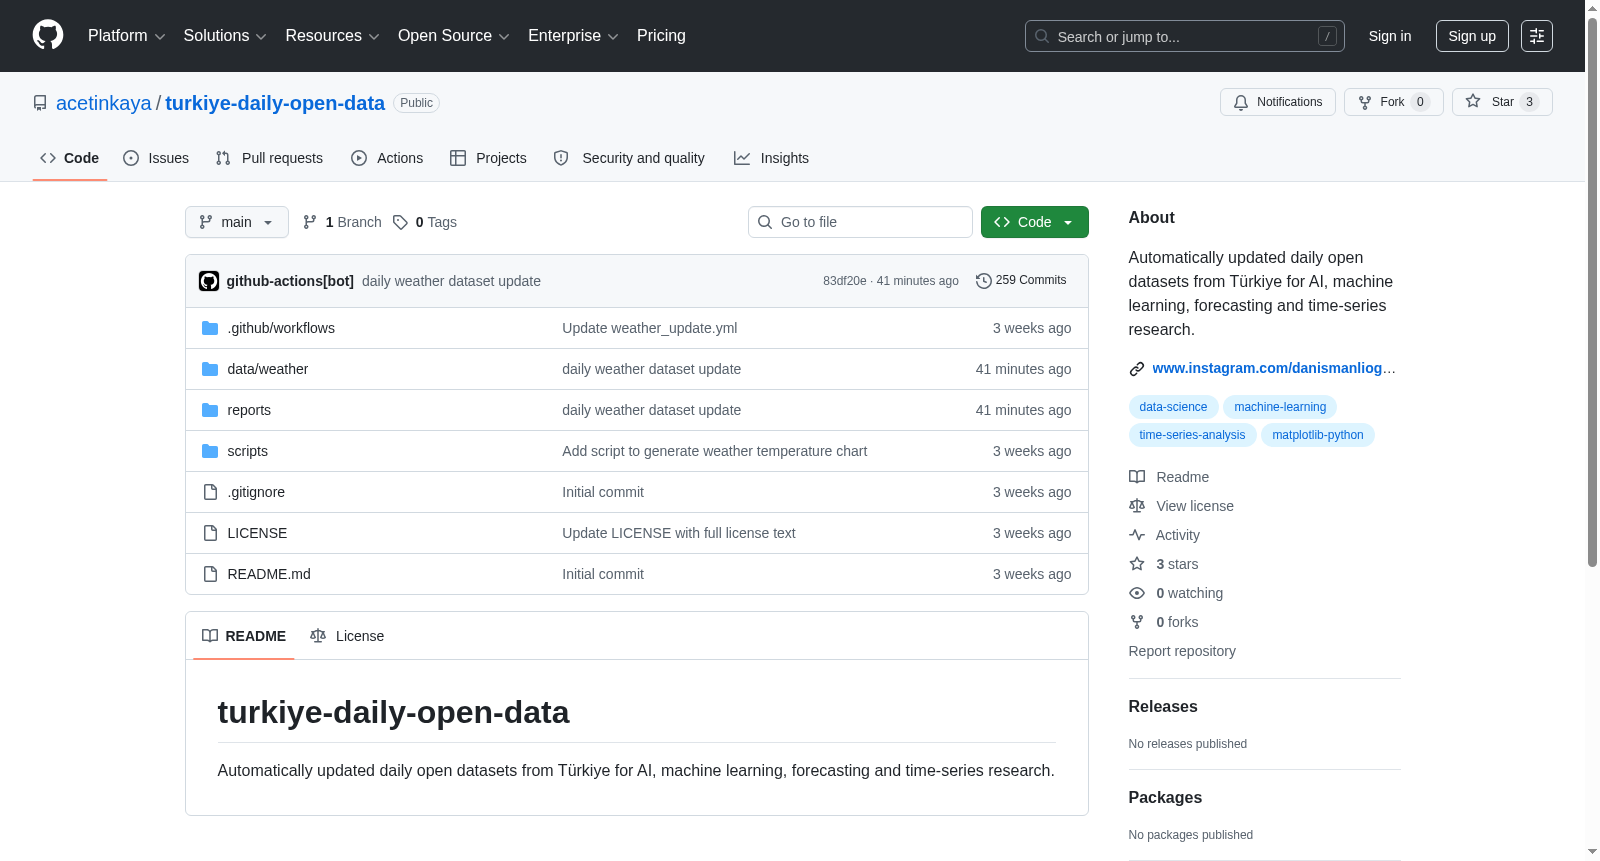Fork this repository
Screen dimensions: 1600x861
click(x=1394, y=102)
